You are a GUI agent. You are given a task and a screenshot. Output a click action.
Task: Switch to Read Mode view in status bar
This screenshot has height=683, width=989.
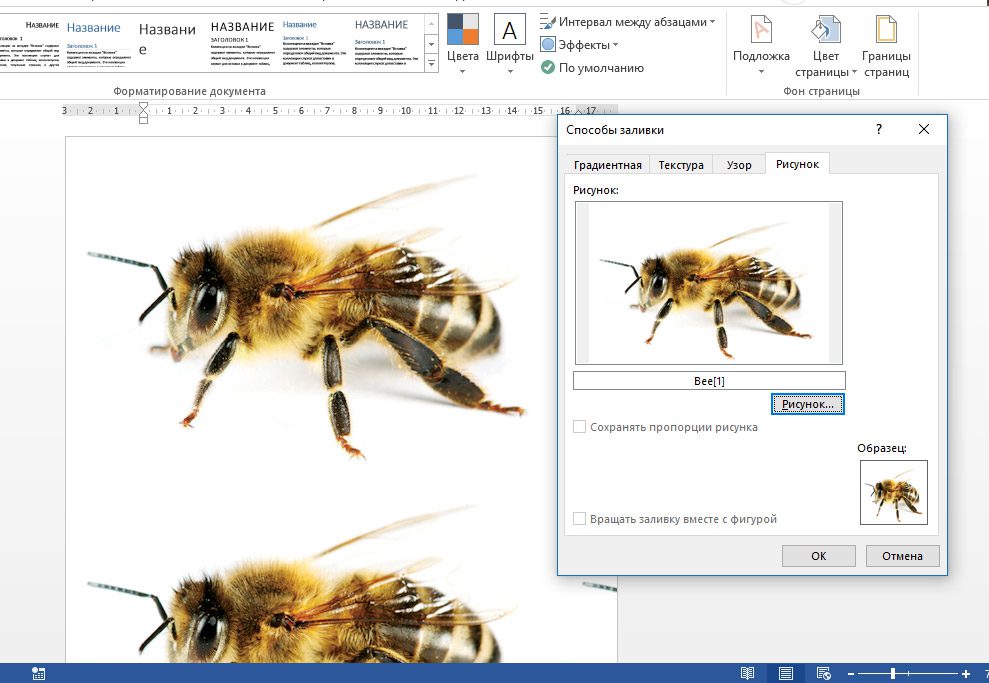[747, 673]
